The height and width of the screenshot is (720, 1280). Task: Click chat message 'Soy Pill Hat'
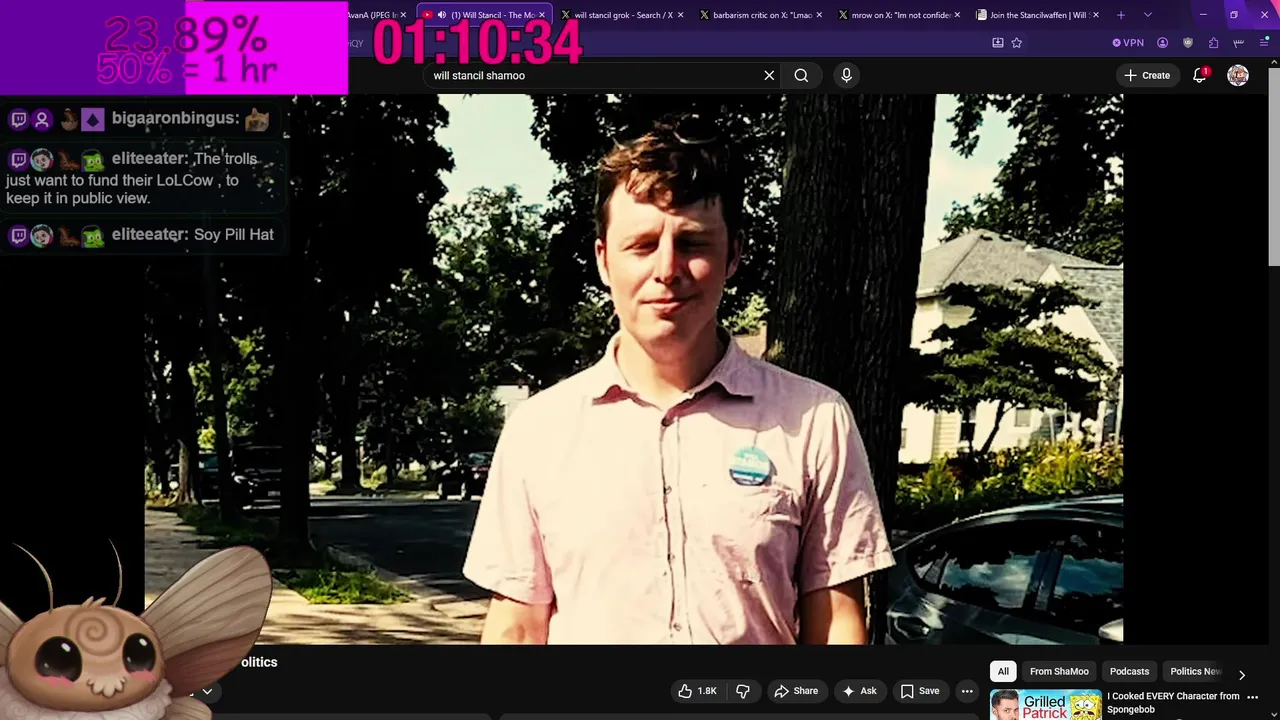pyautogui.click(x=233, y=234)
